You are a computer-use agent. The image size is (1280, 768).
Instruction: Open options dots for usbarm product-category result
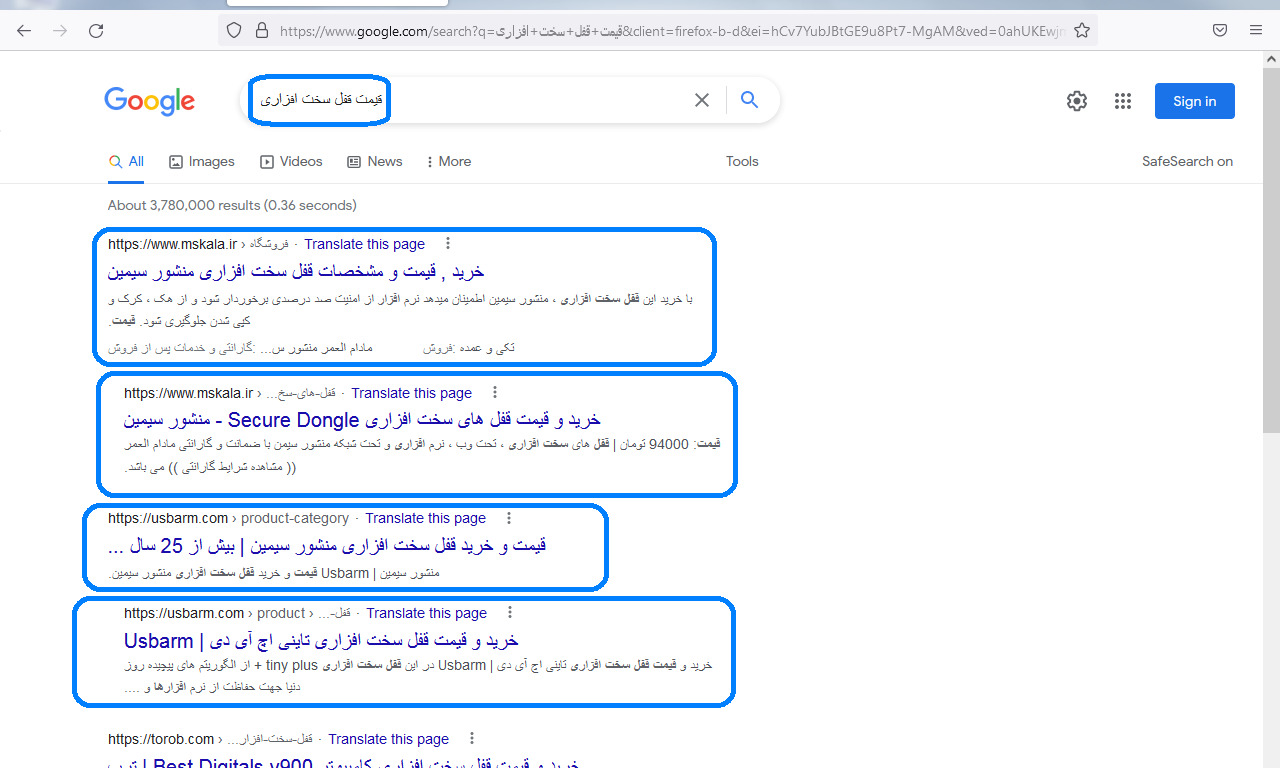pyautogui.click(x=509, y=518)
